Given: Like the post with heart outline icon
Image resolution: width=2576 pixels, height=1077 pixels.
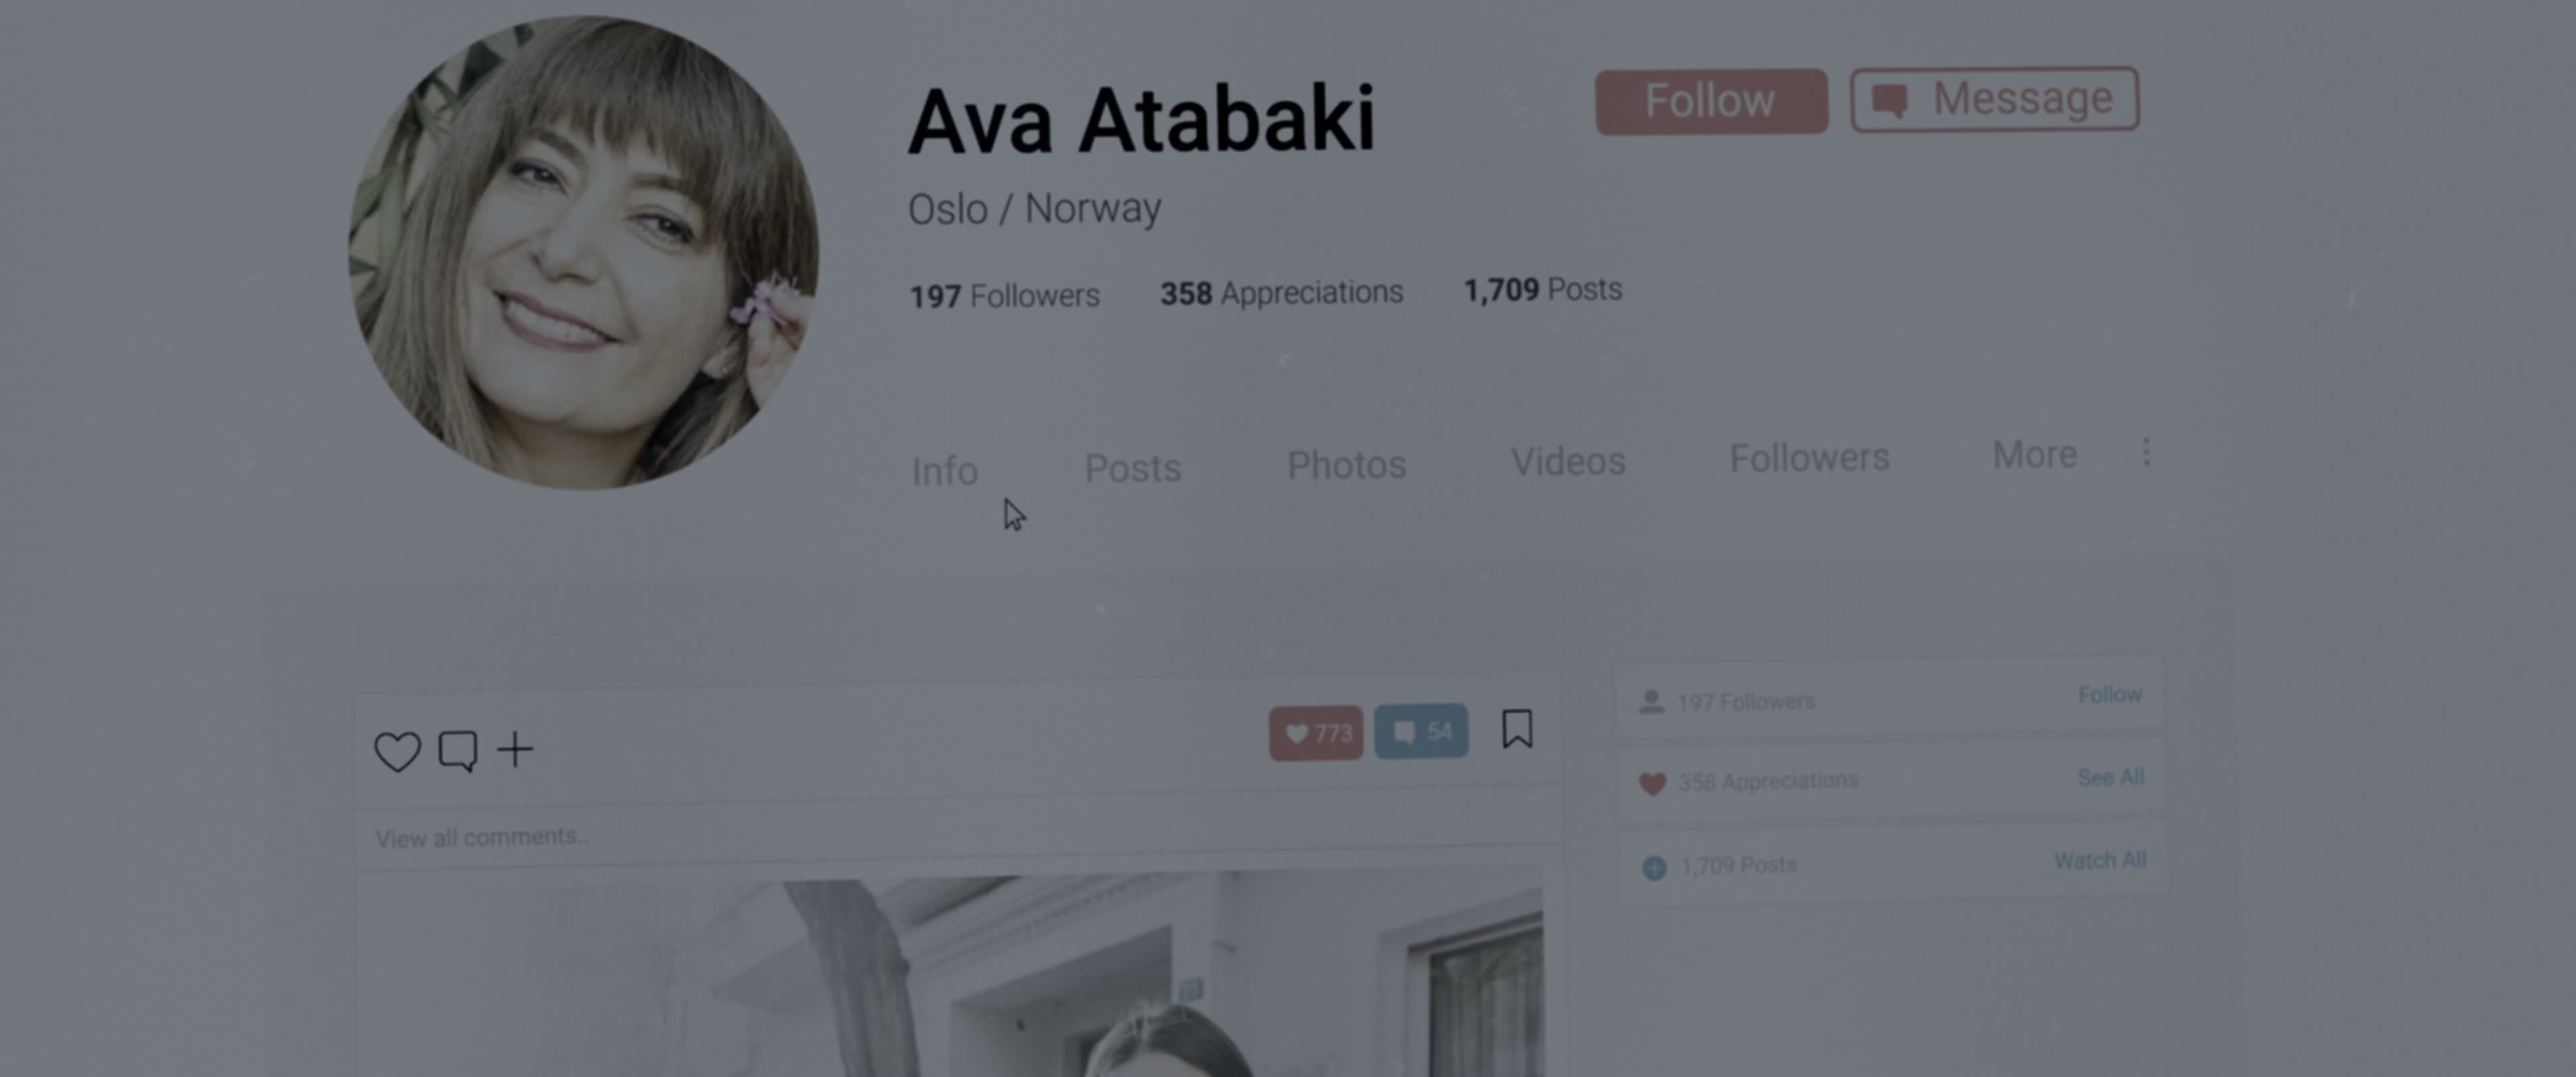Looking at the screenshot, I should 397,752.
